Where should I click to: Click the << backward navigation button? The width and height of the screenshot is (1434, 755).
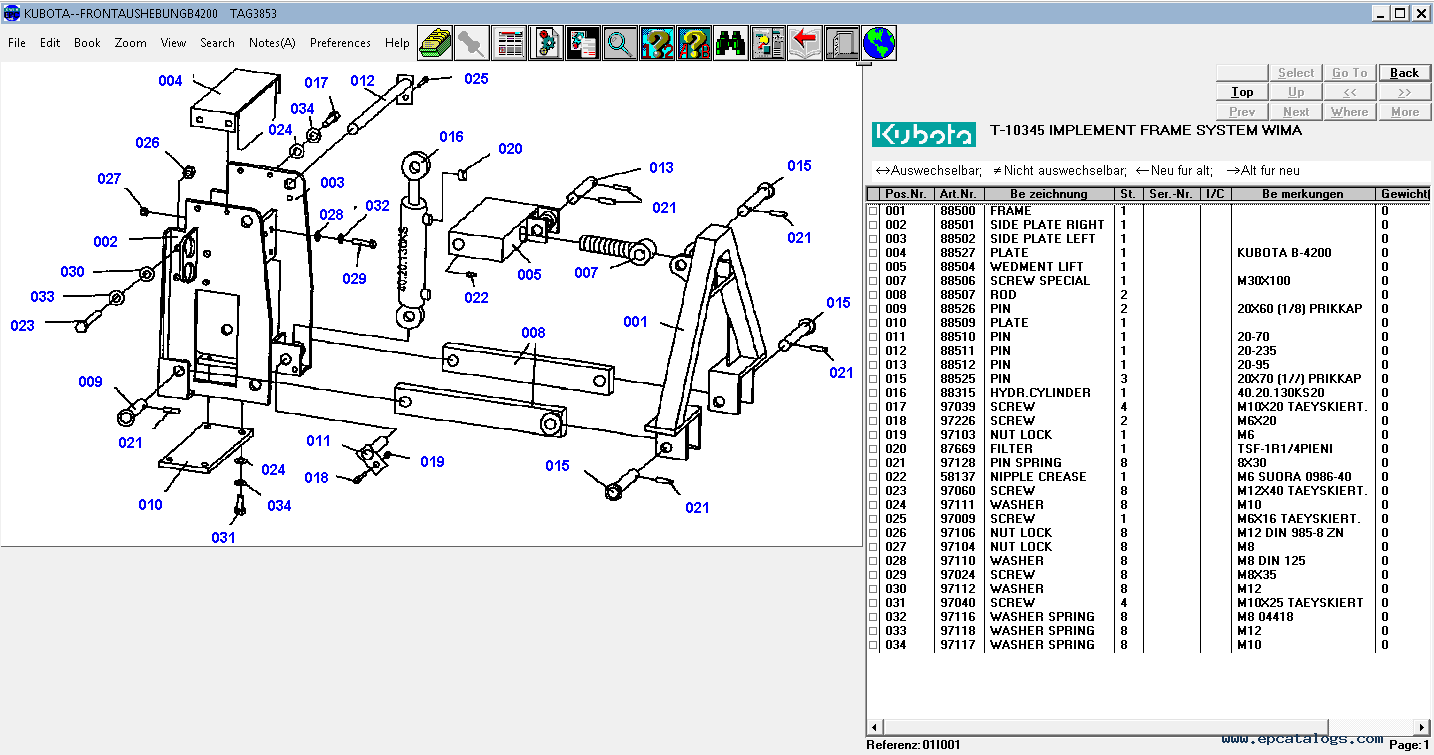click(1350, 92)
